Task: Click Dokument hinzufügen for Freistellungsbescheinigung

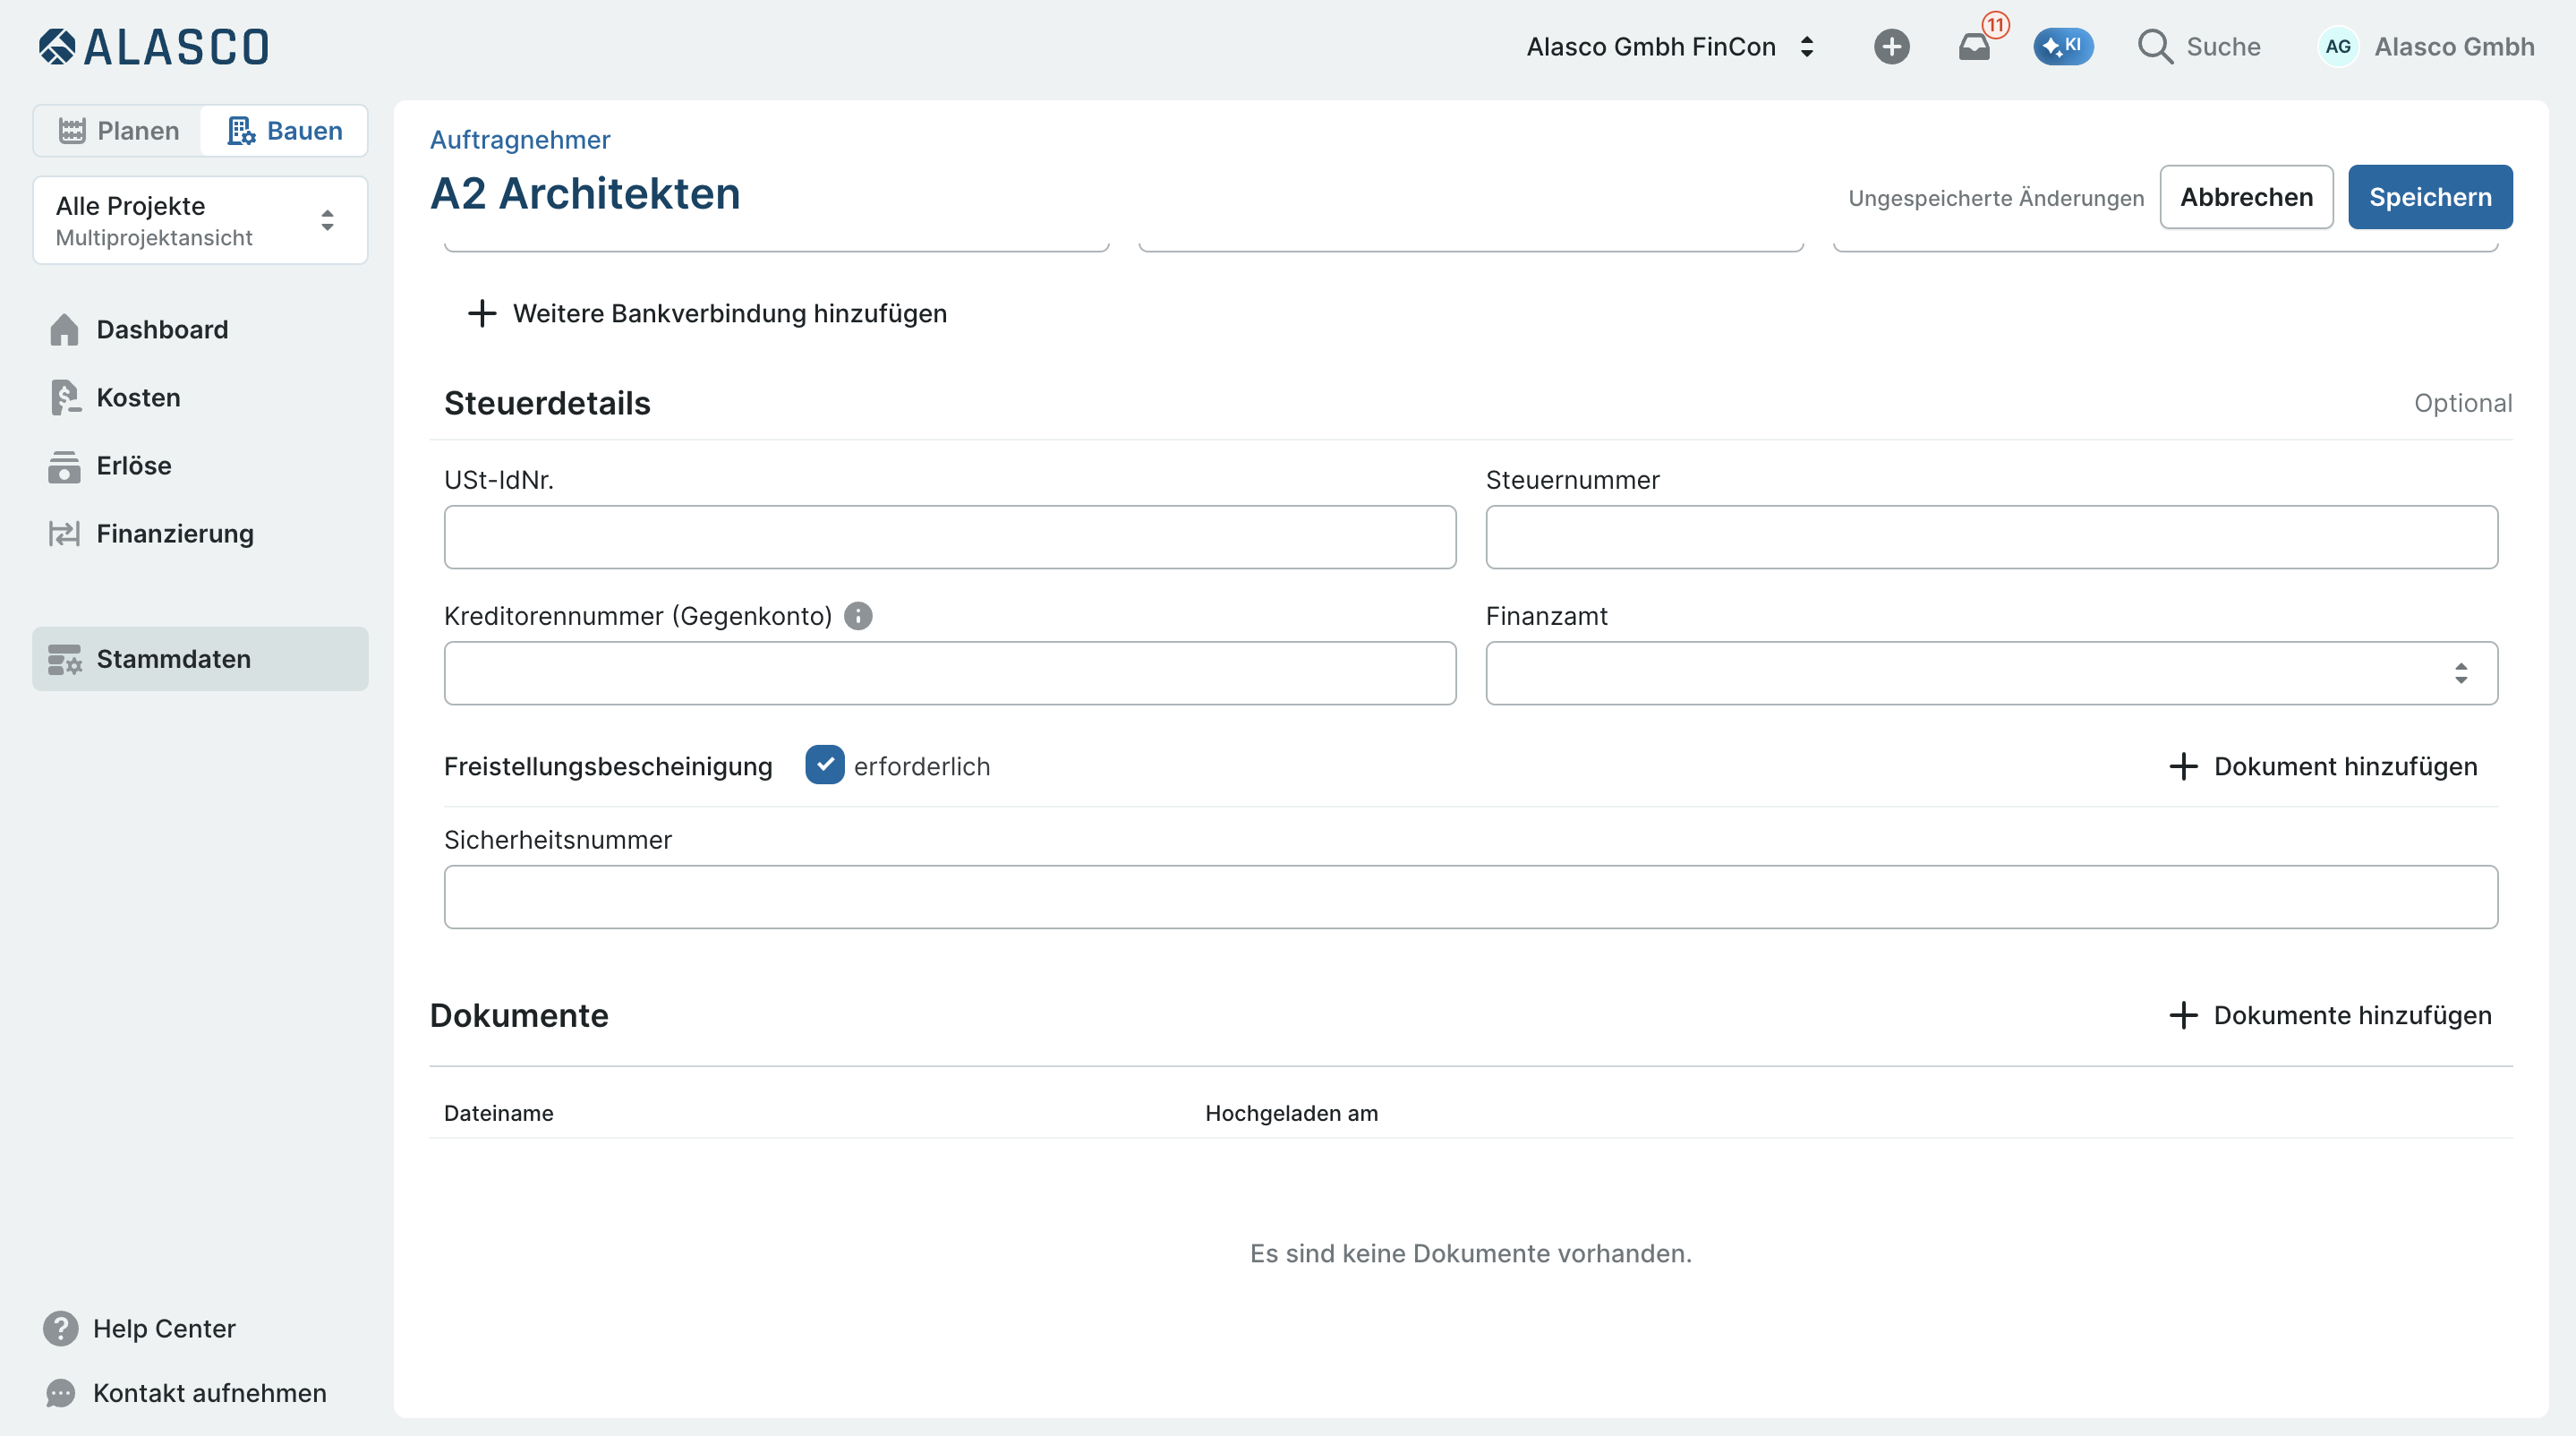Action: click(2323, 766)
